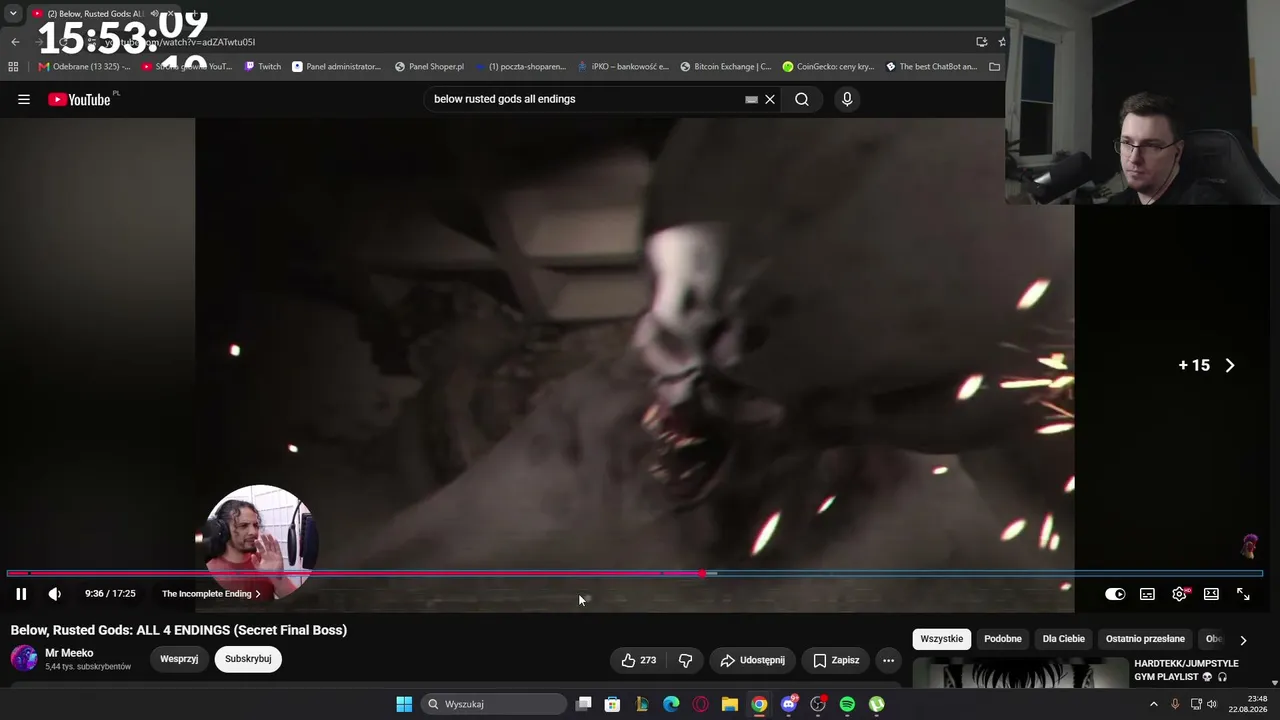The image size is (1280, 720).
Task: Dislike the video with thumbs down
Action: point(685,660)
